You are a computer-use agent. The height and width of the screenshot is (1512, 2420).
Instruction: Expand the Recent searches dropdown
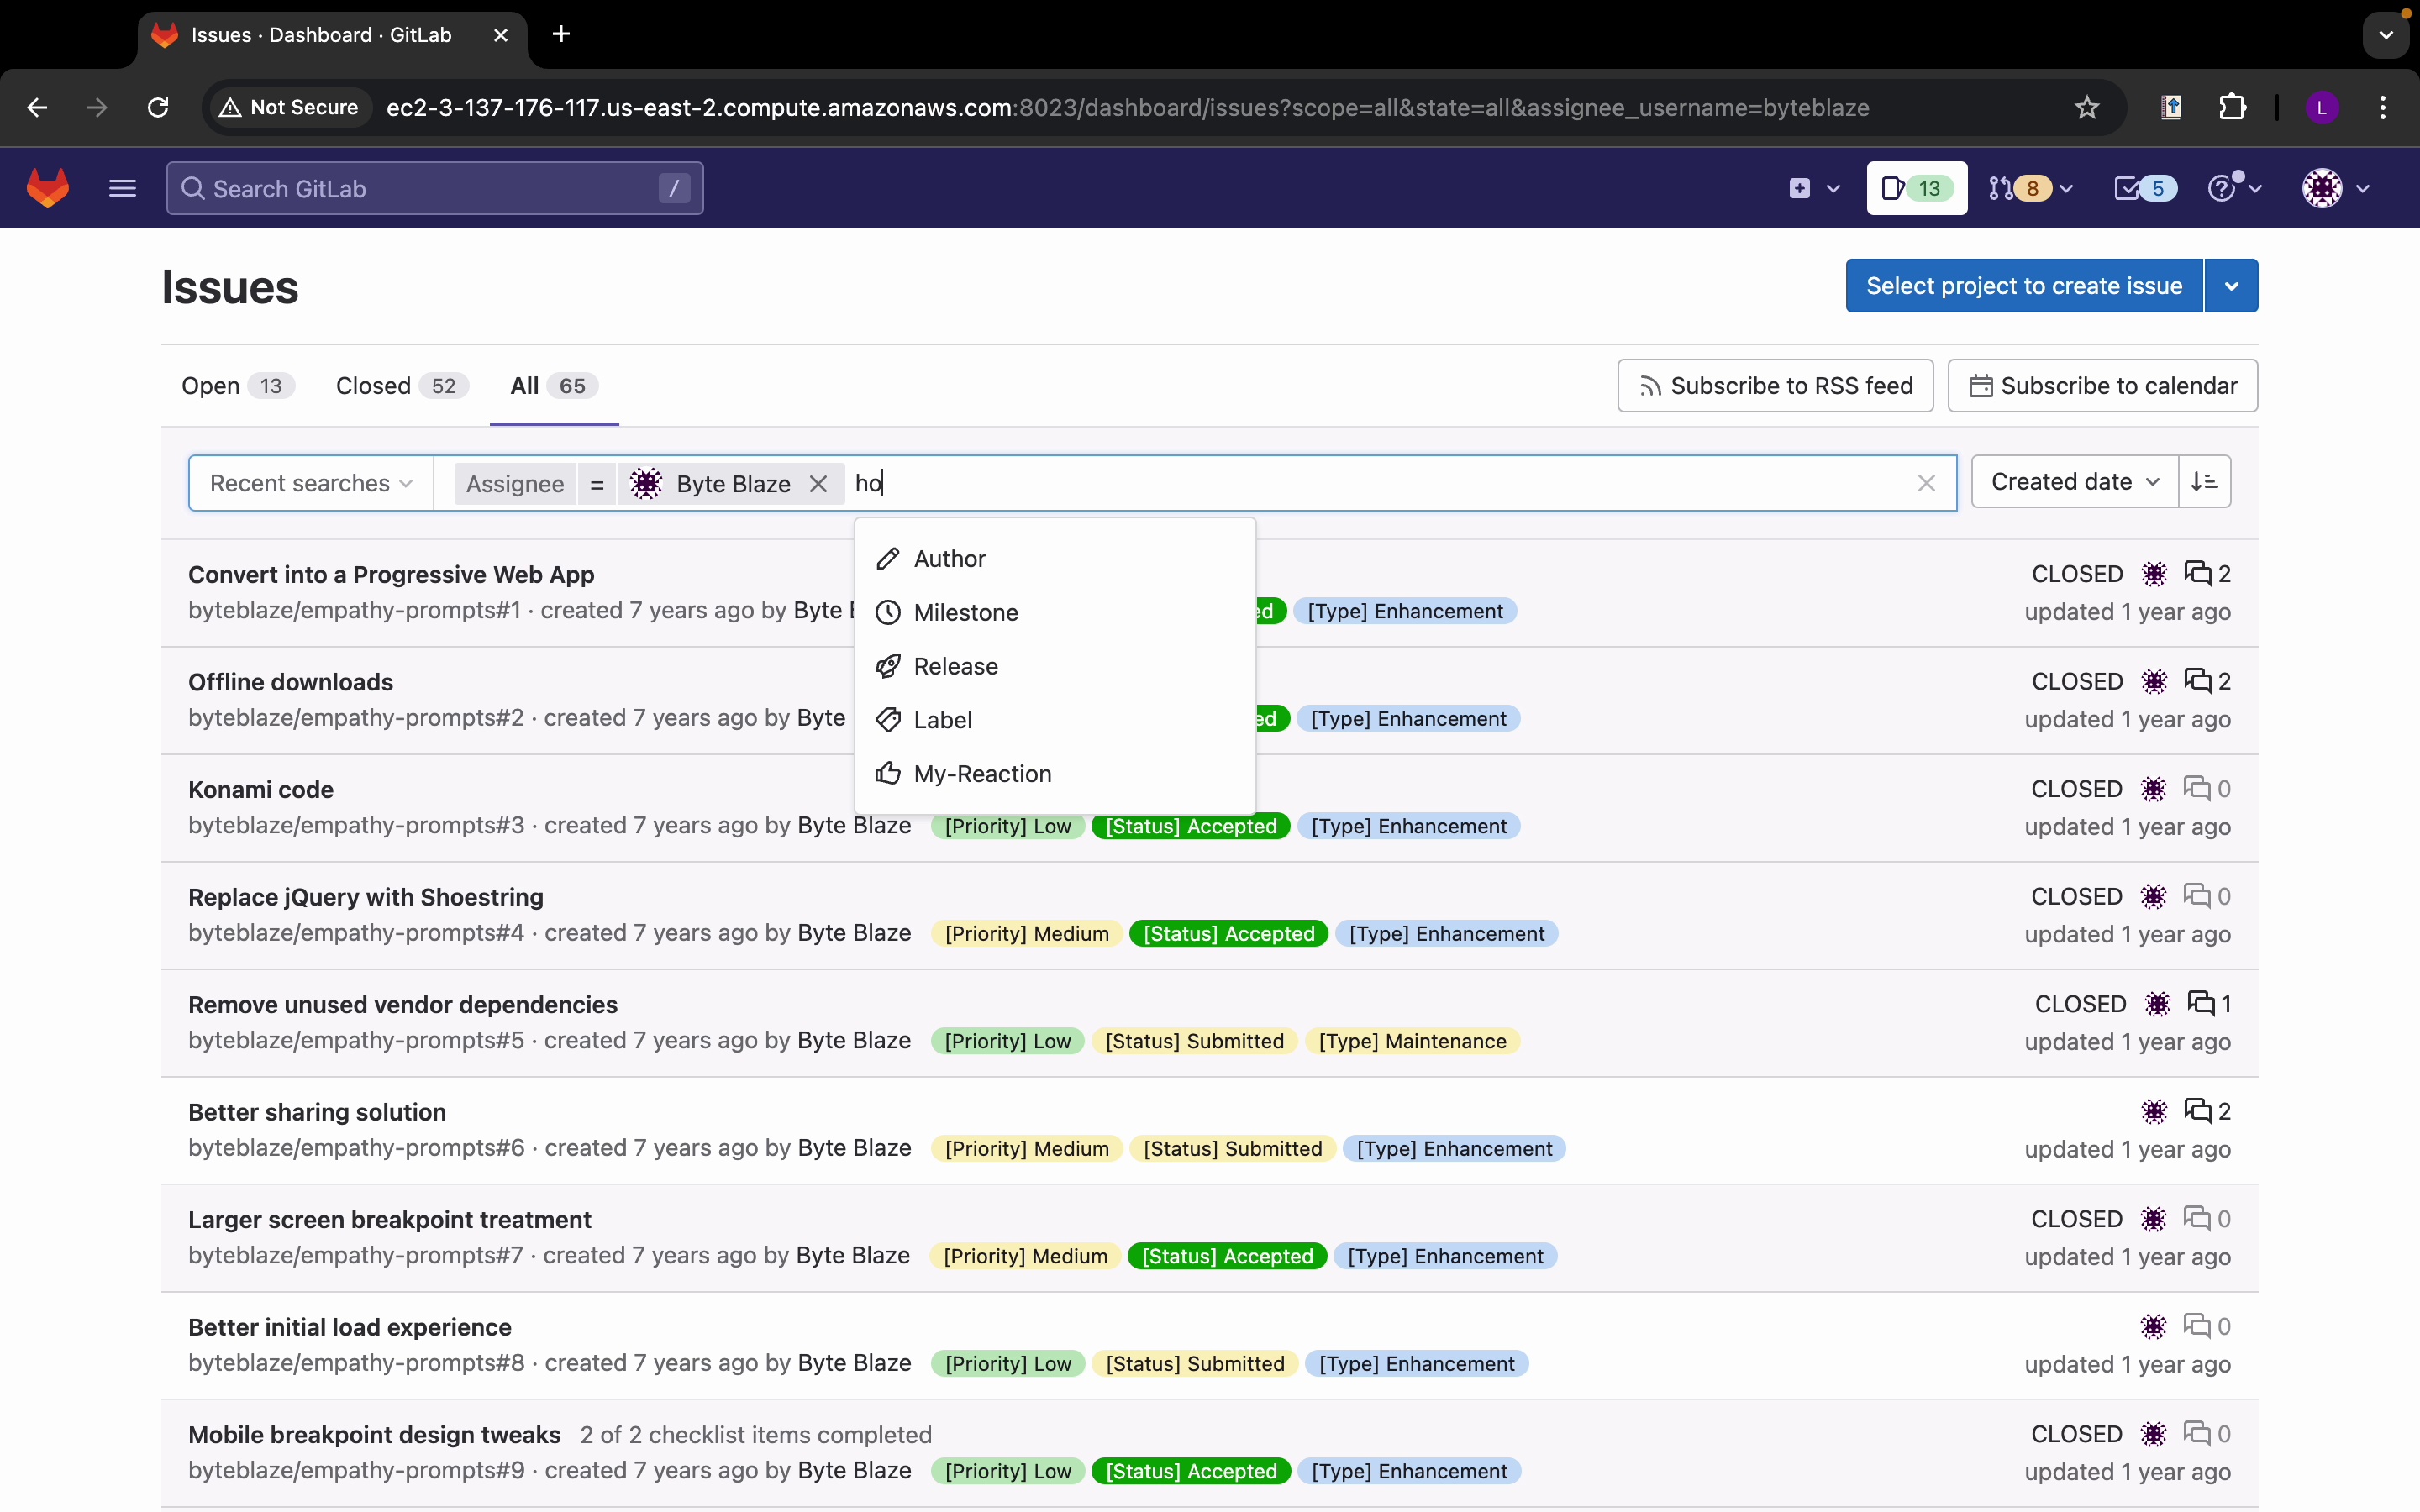pos(311,484)
